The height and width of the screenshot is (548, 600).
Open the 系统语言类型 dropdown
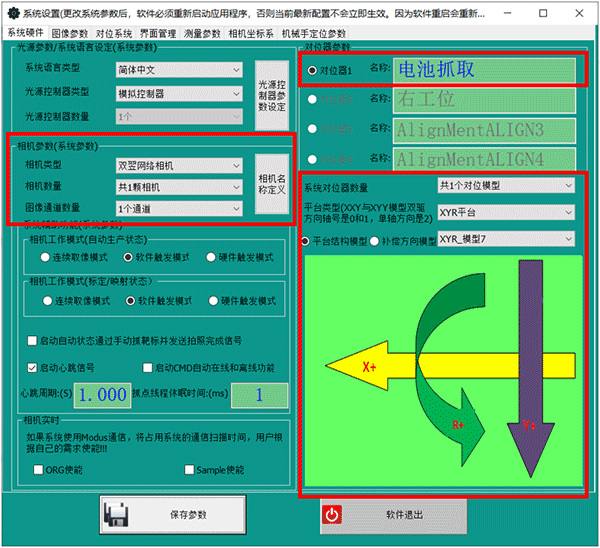(179, 69)
